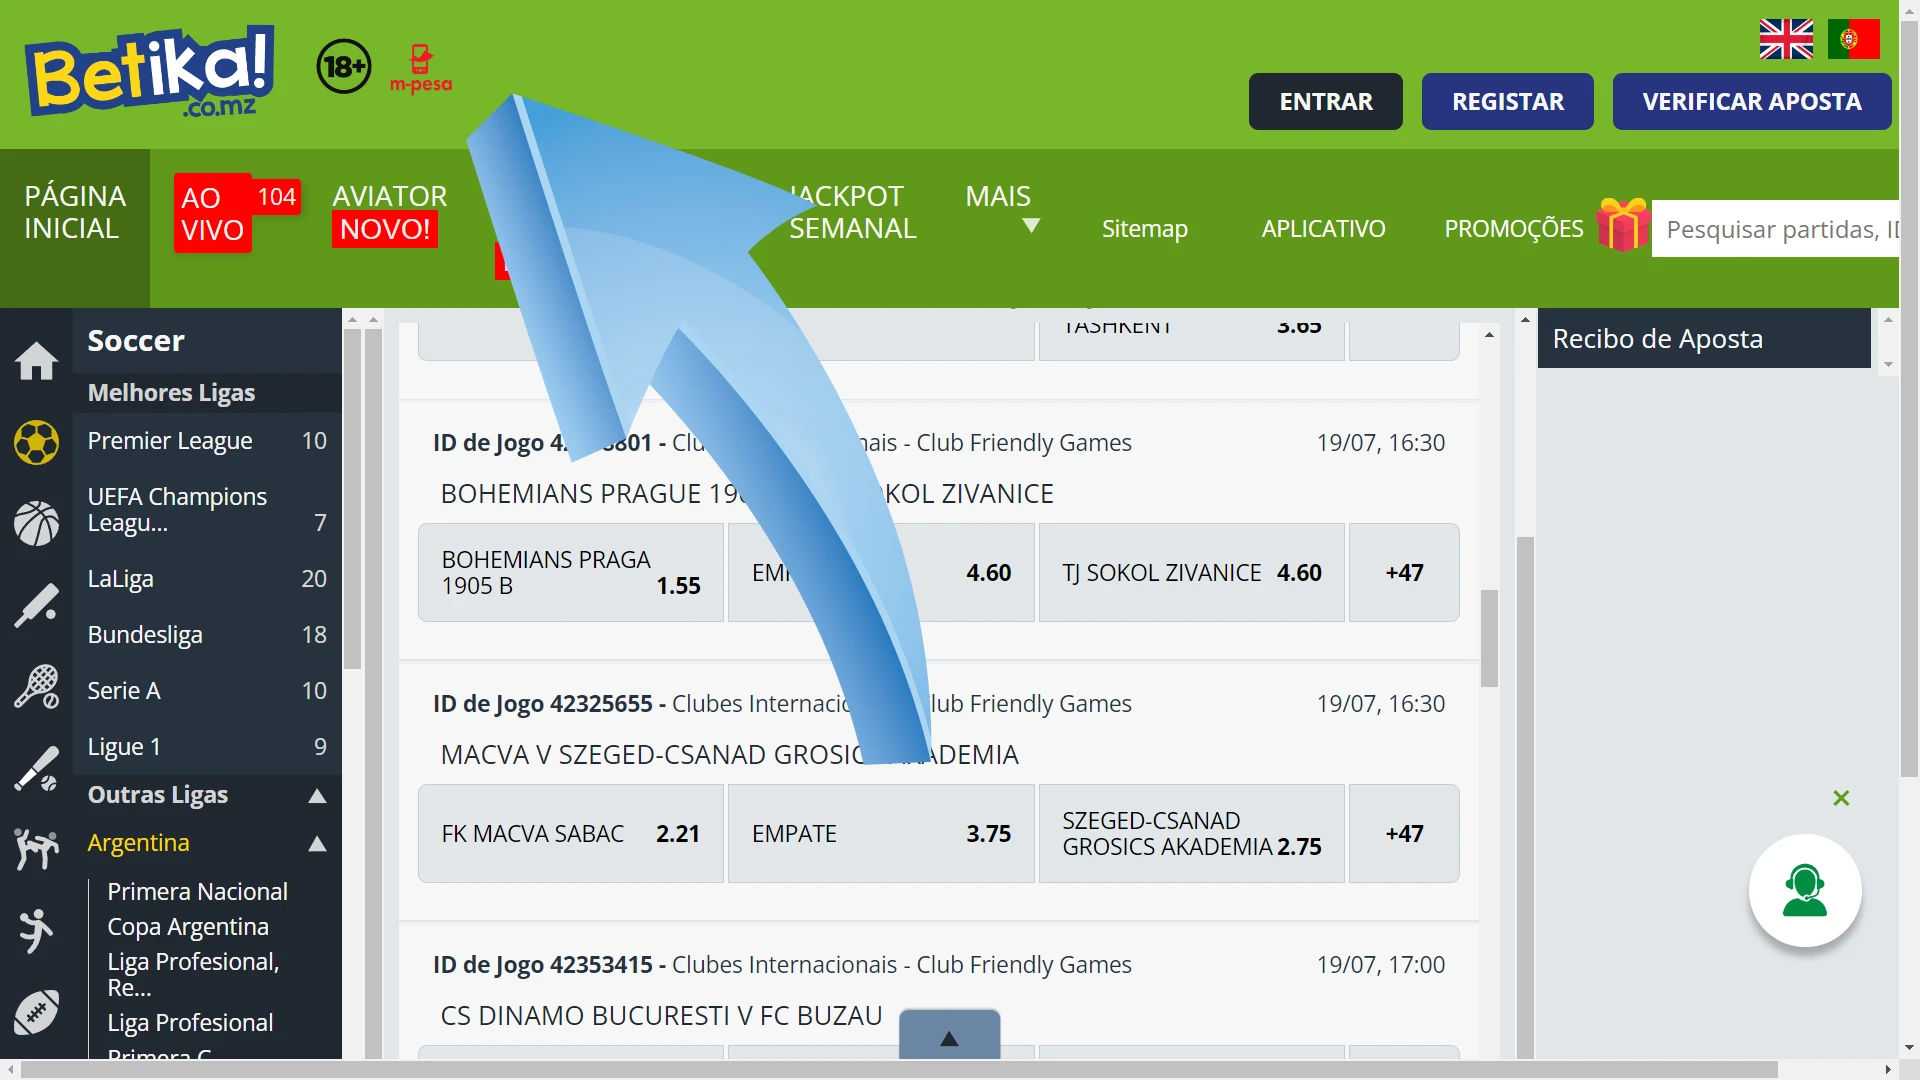
Task: Click the VERIFICAR APOSTA button
Action: pos(1751,102)
